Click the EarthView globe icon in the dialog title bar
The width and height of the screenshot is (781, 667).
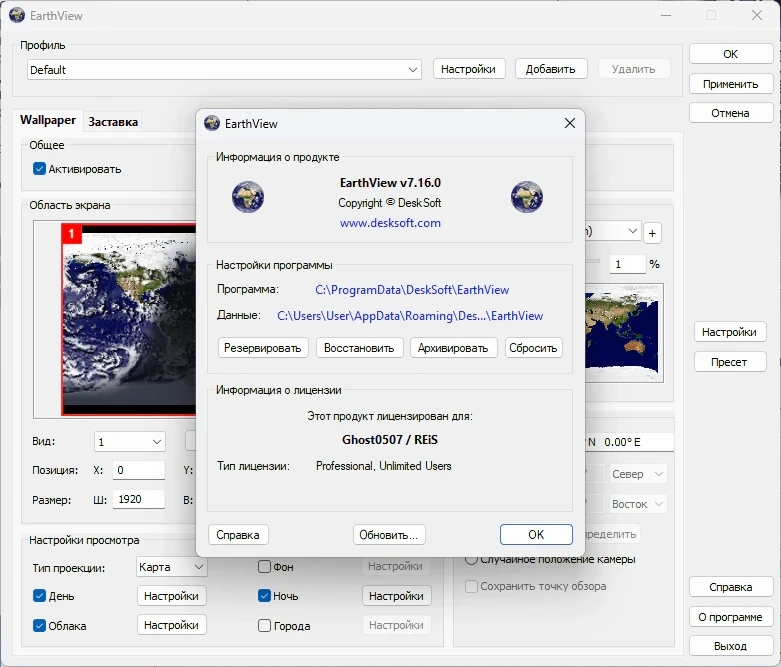click(212, 123)
